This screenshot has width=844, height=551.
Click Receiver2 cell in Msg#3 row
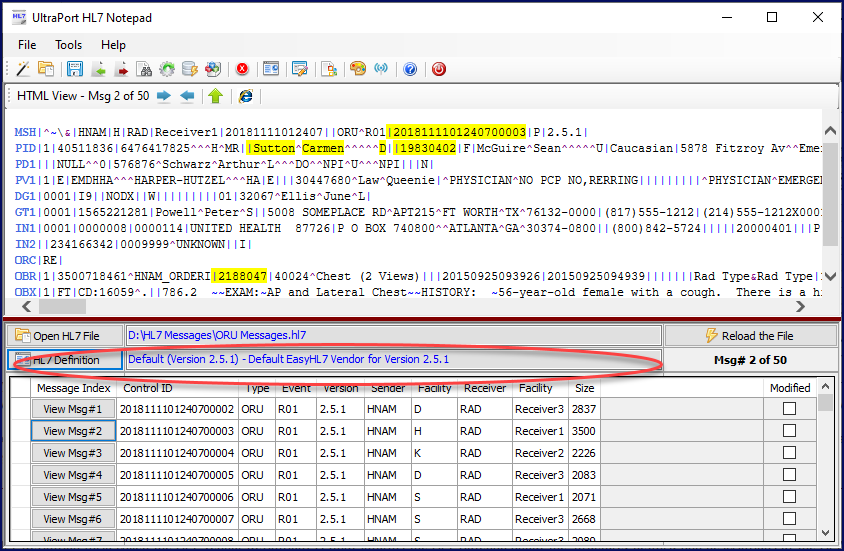(539, 453)
